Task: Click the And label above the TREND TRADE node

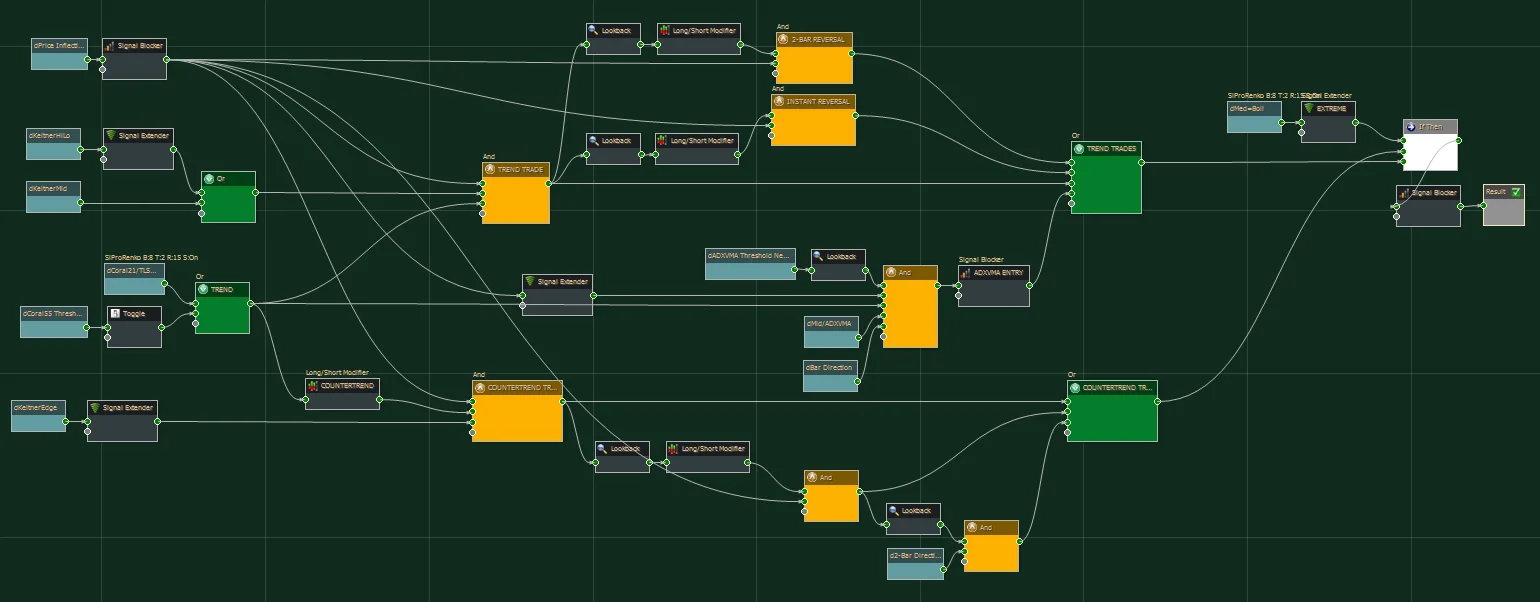Action: (488, 157)
